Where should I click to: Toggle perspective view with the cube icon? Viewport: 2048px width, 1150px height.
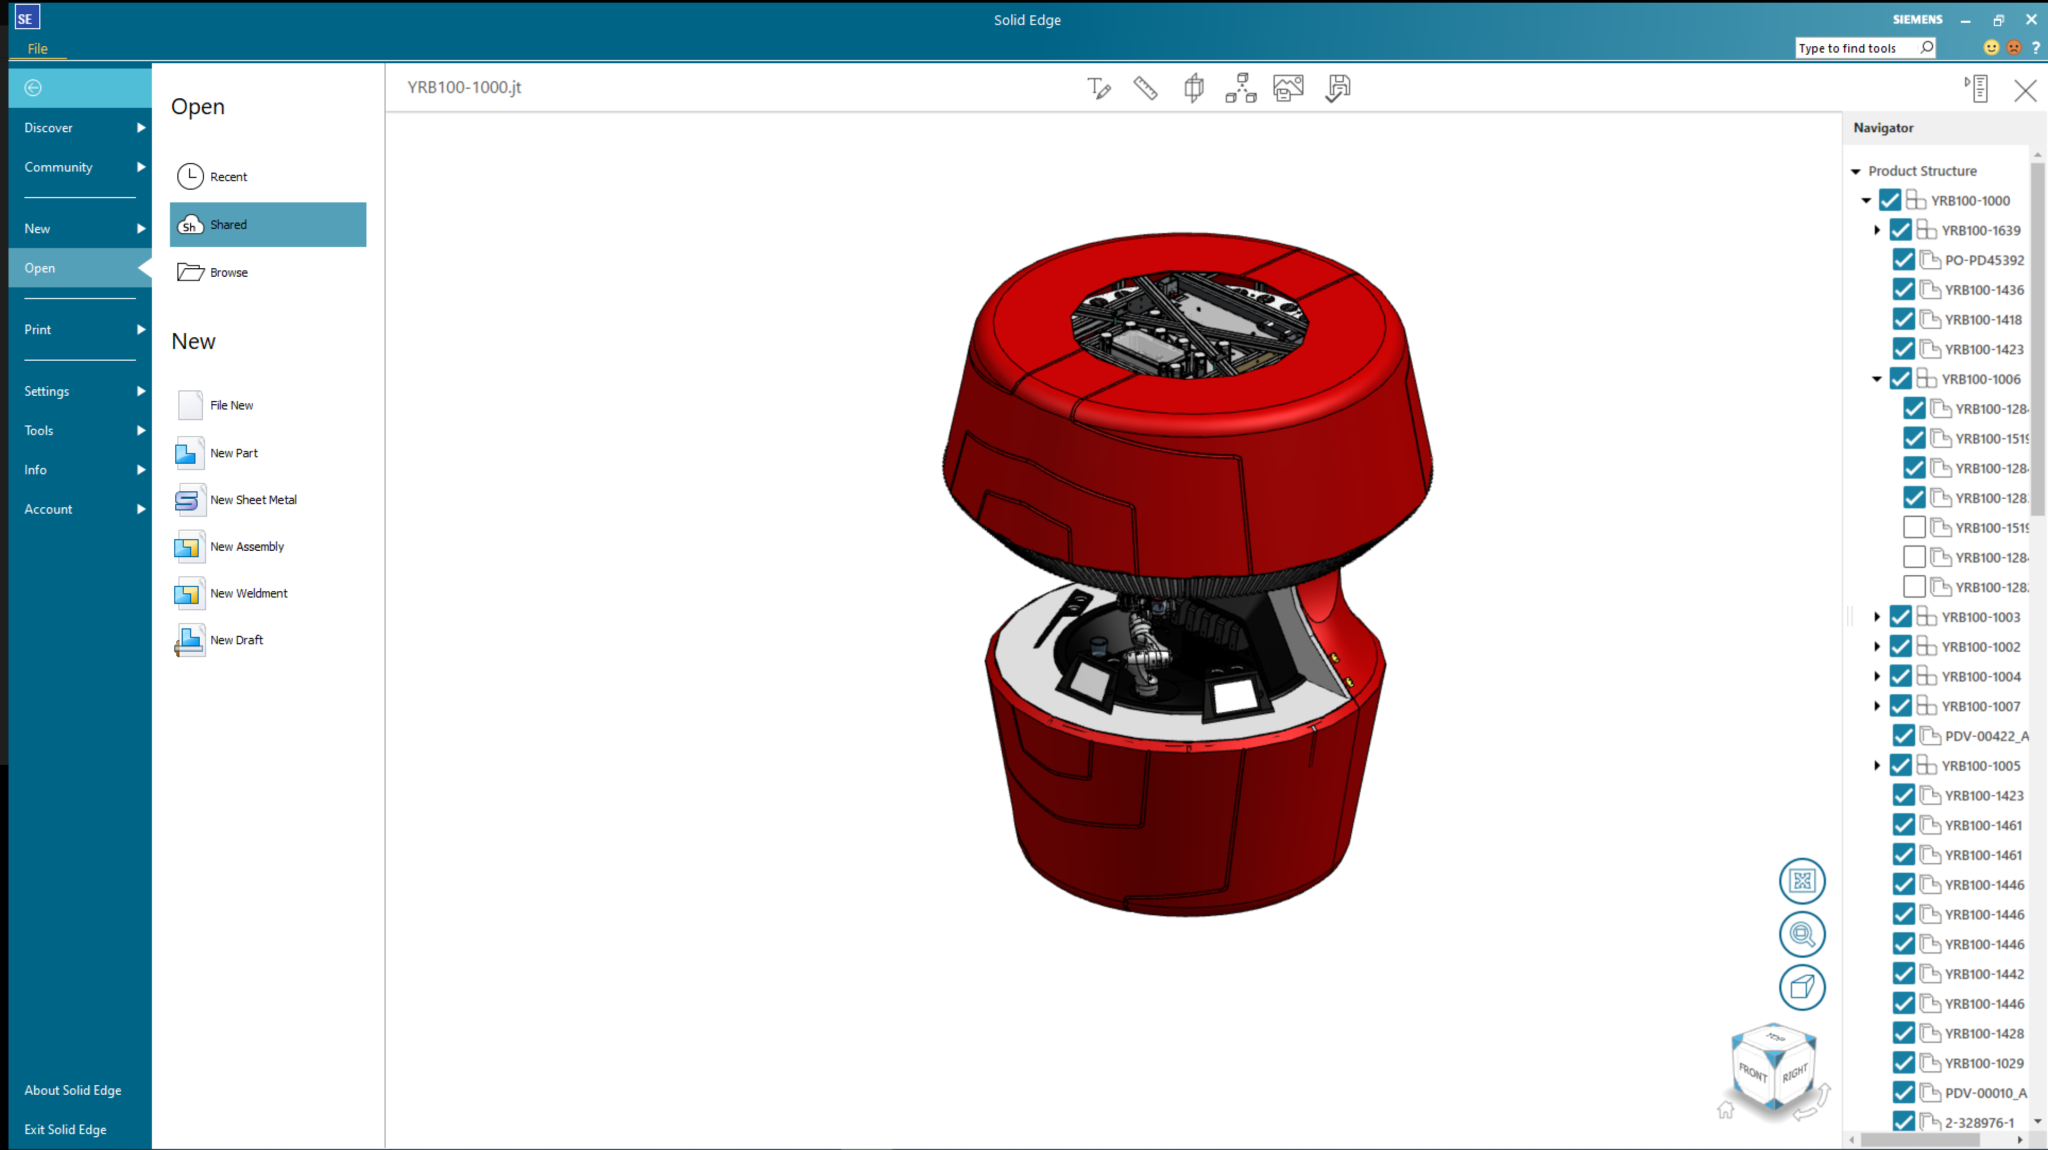(1802, 987)
